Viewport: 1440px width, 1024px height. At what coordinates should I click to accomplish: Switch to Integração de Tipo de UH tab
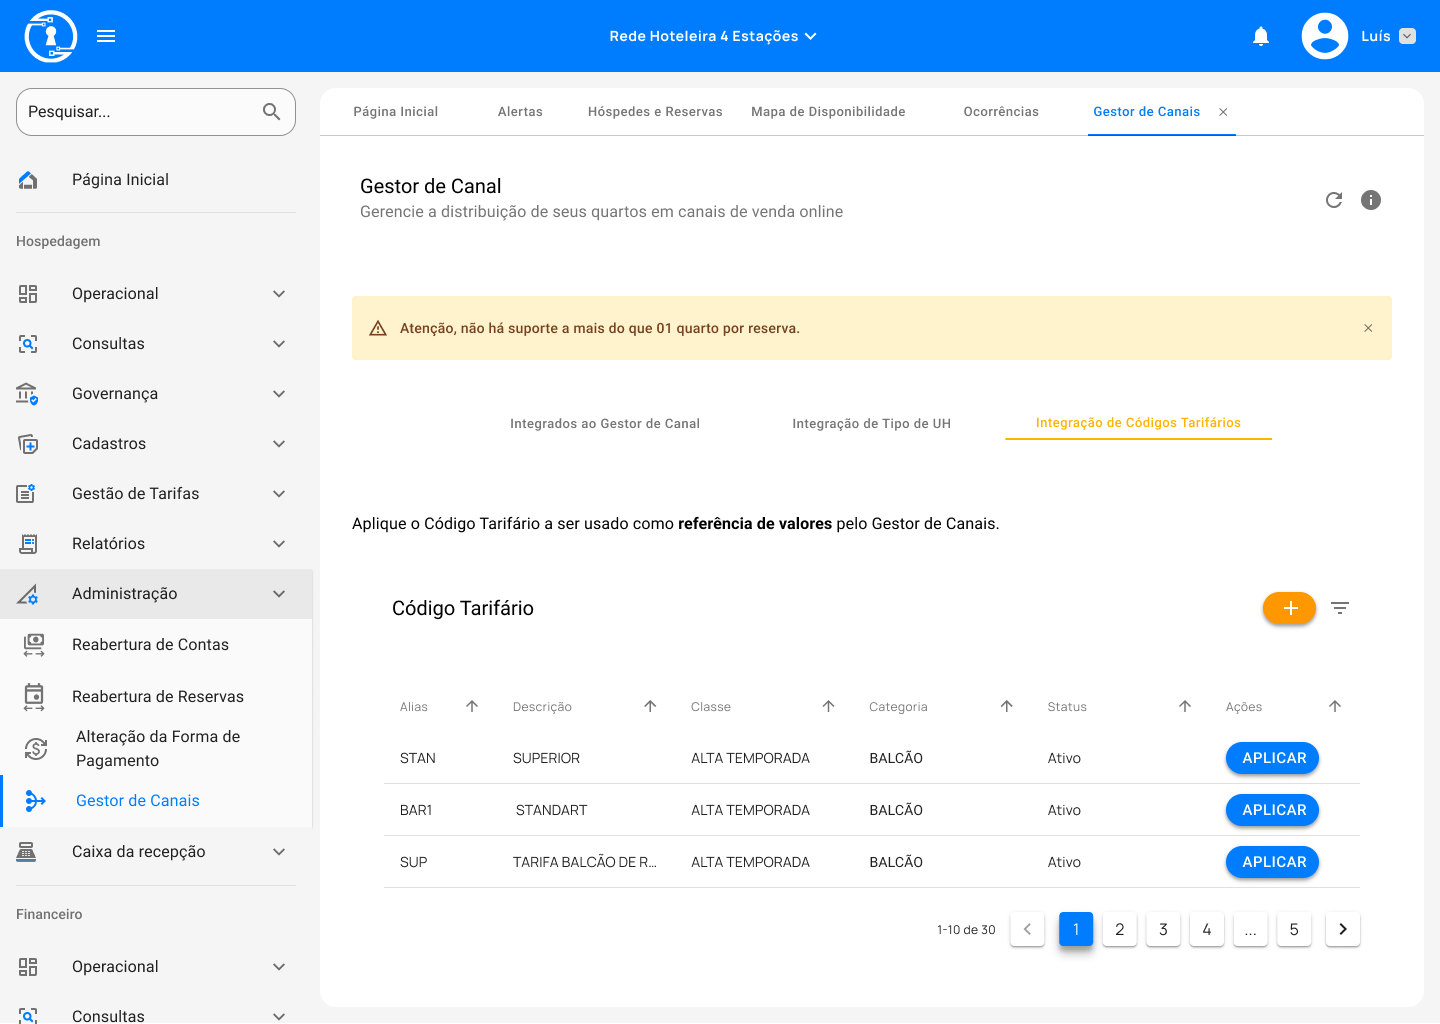point(871,424)
